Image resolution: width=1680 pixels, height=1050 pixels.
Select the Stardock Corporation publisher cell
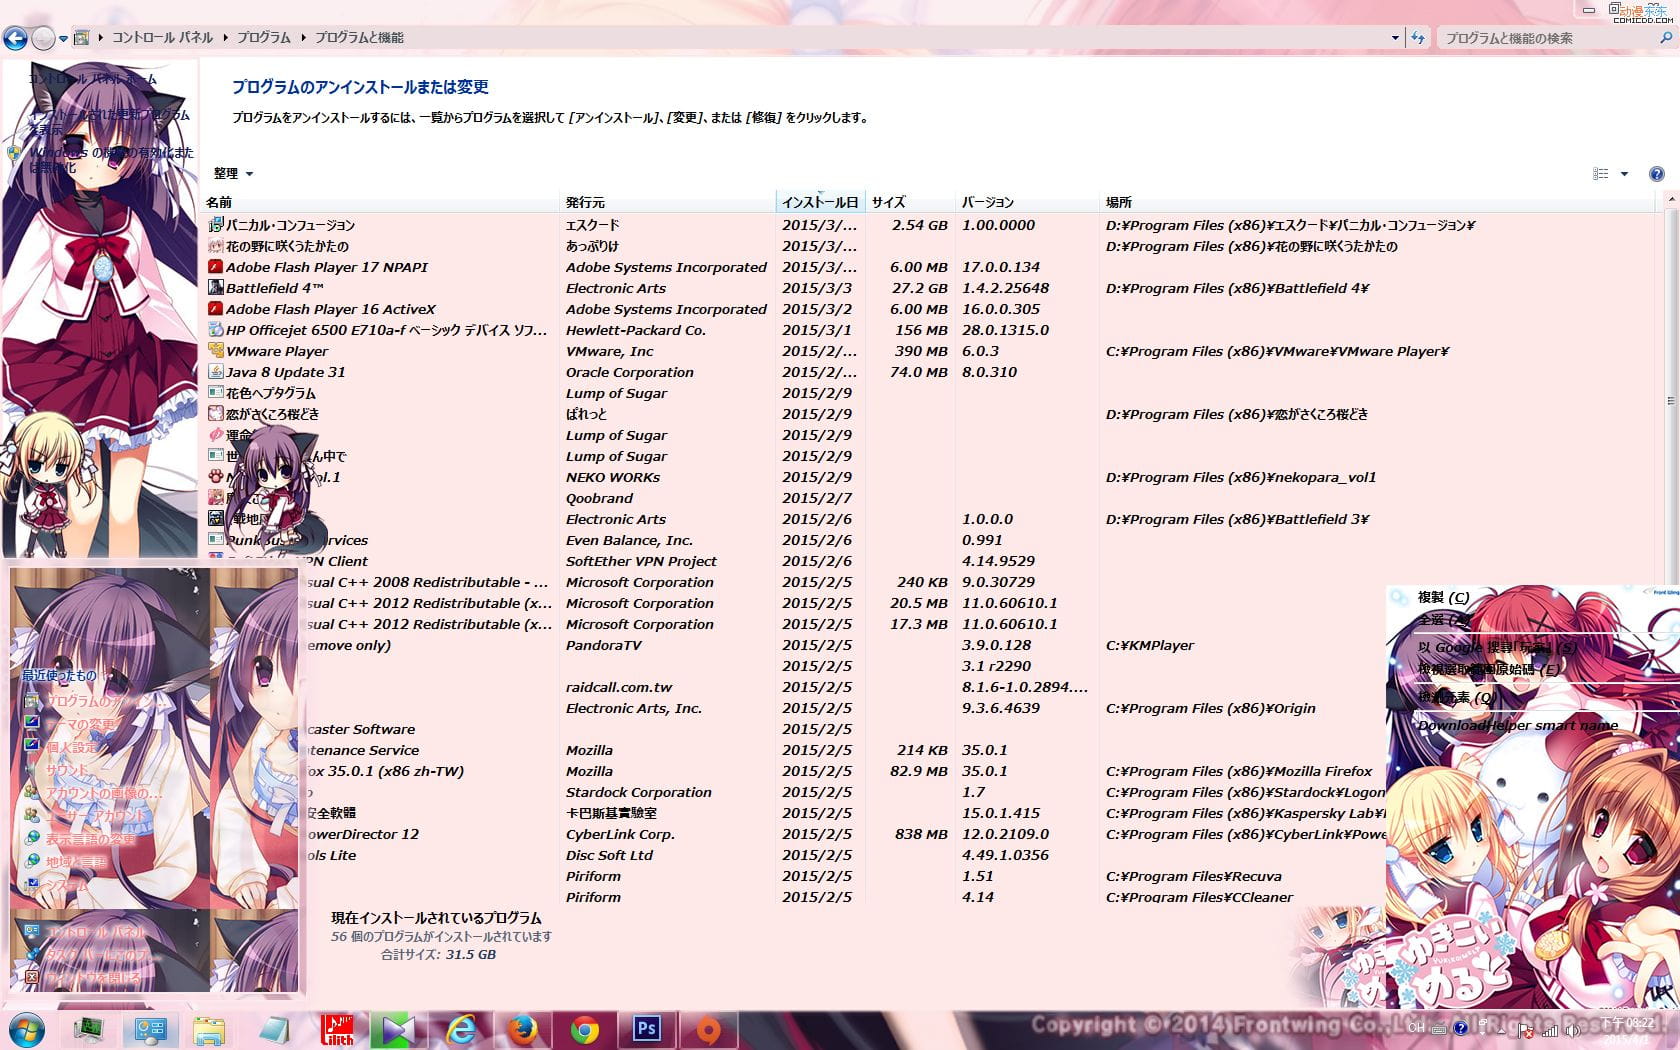(638, 792)
